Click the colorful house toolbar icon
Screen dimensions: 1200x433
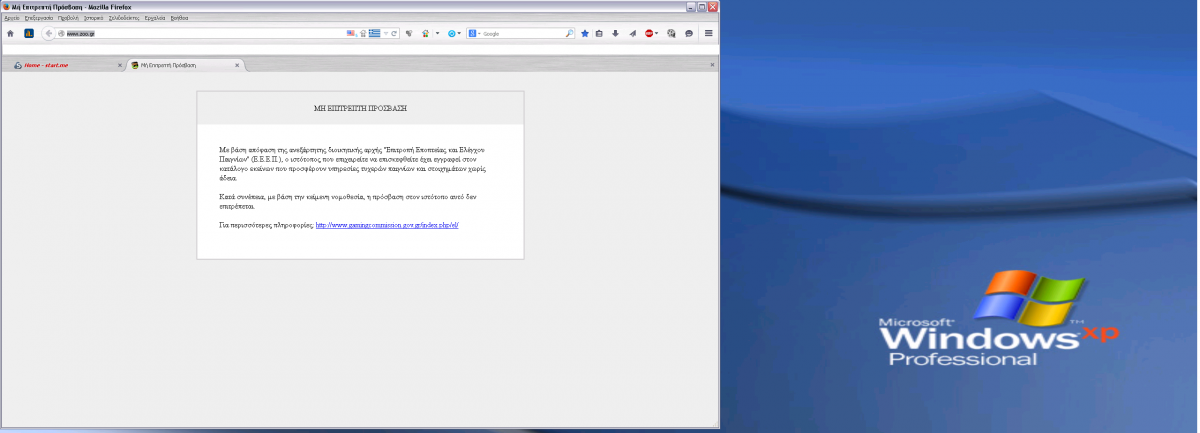425,33
